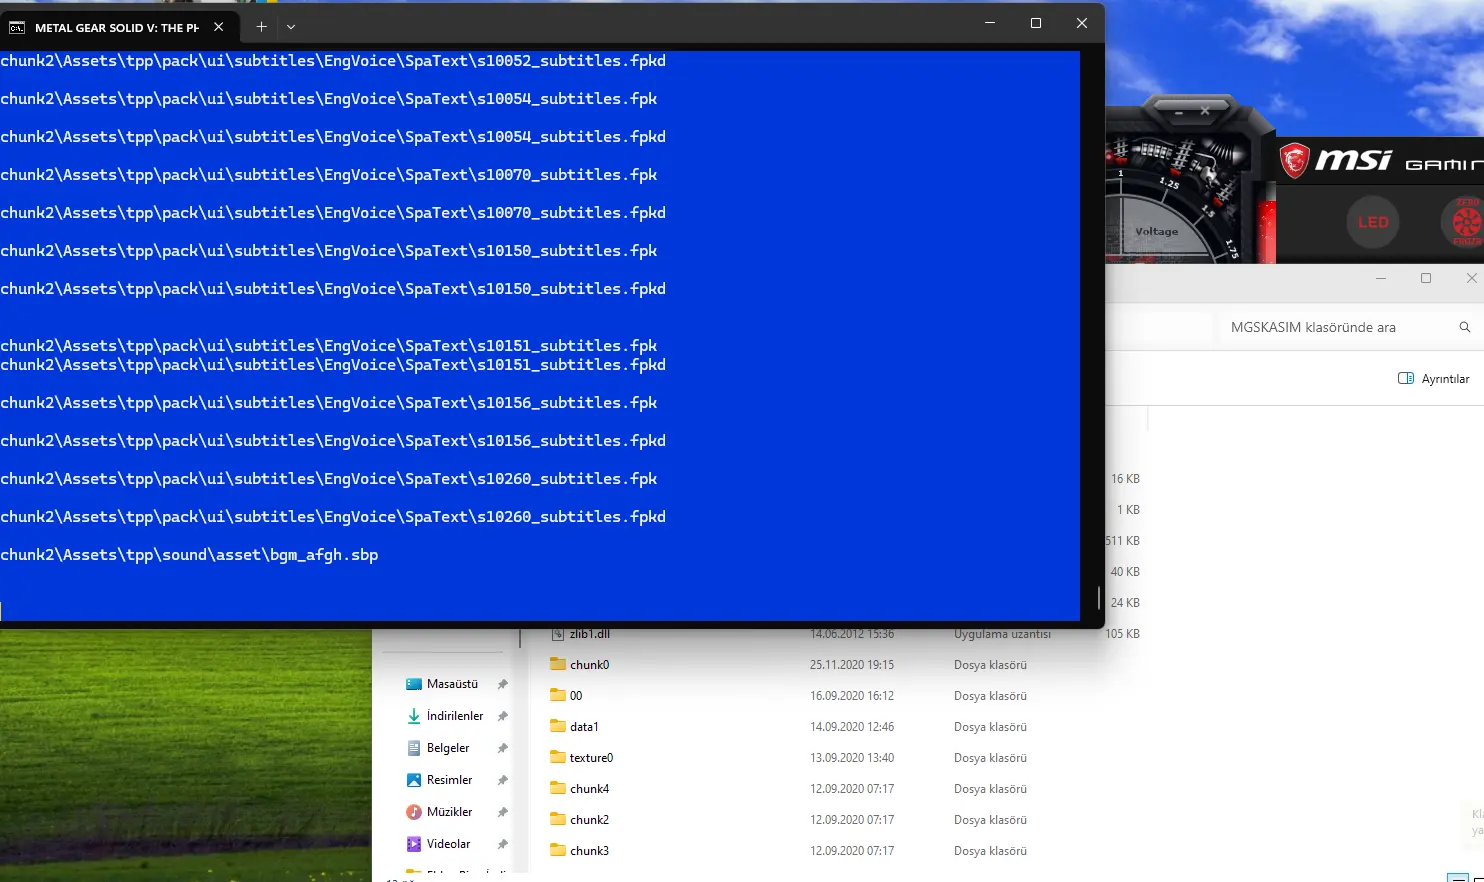Open the terminal profile dropdown chevron
Image resolution: width=1484 pixels, height=882 pixels.
pos(291,27)
